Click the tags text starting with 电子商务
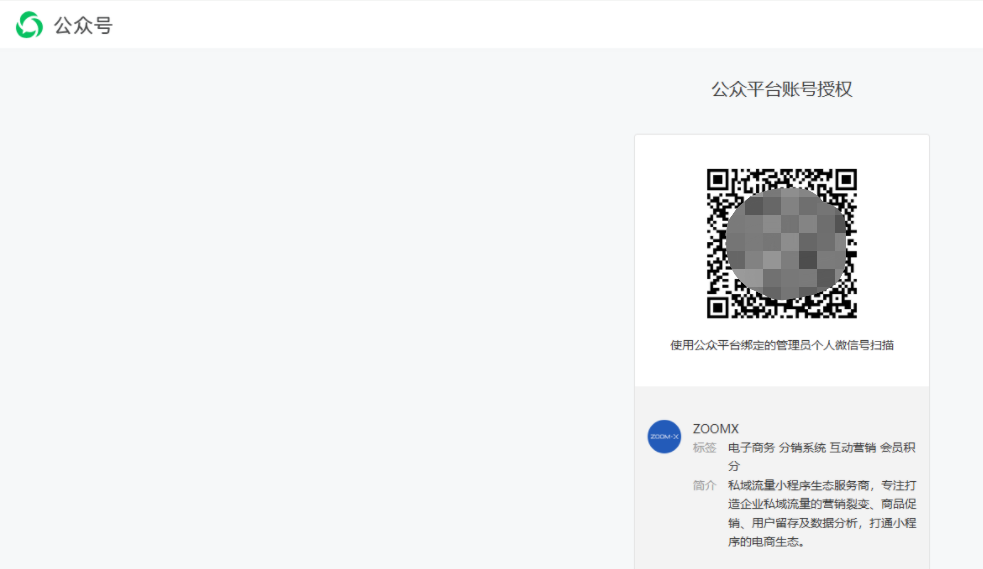The image size is (983, 569). [x=822, y=457]
